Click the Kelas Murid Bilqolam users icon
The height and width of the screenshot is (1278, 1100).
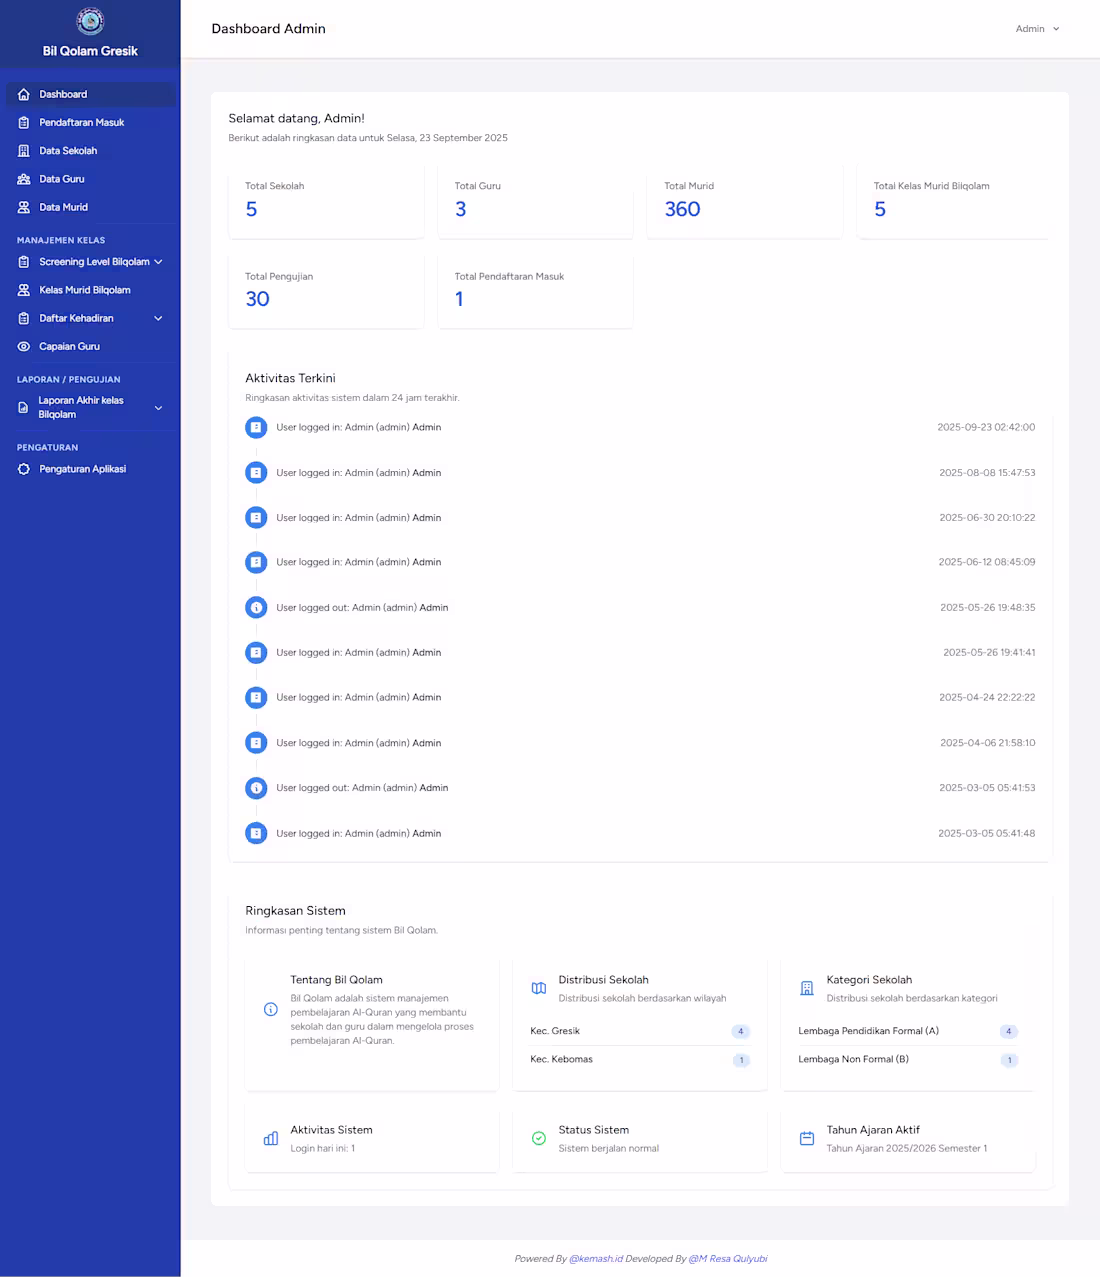point(24,290)
